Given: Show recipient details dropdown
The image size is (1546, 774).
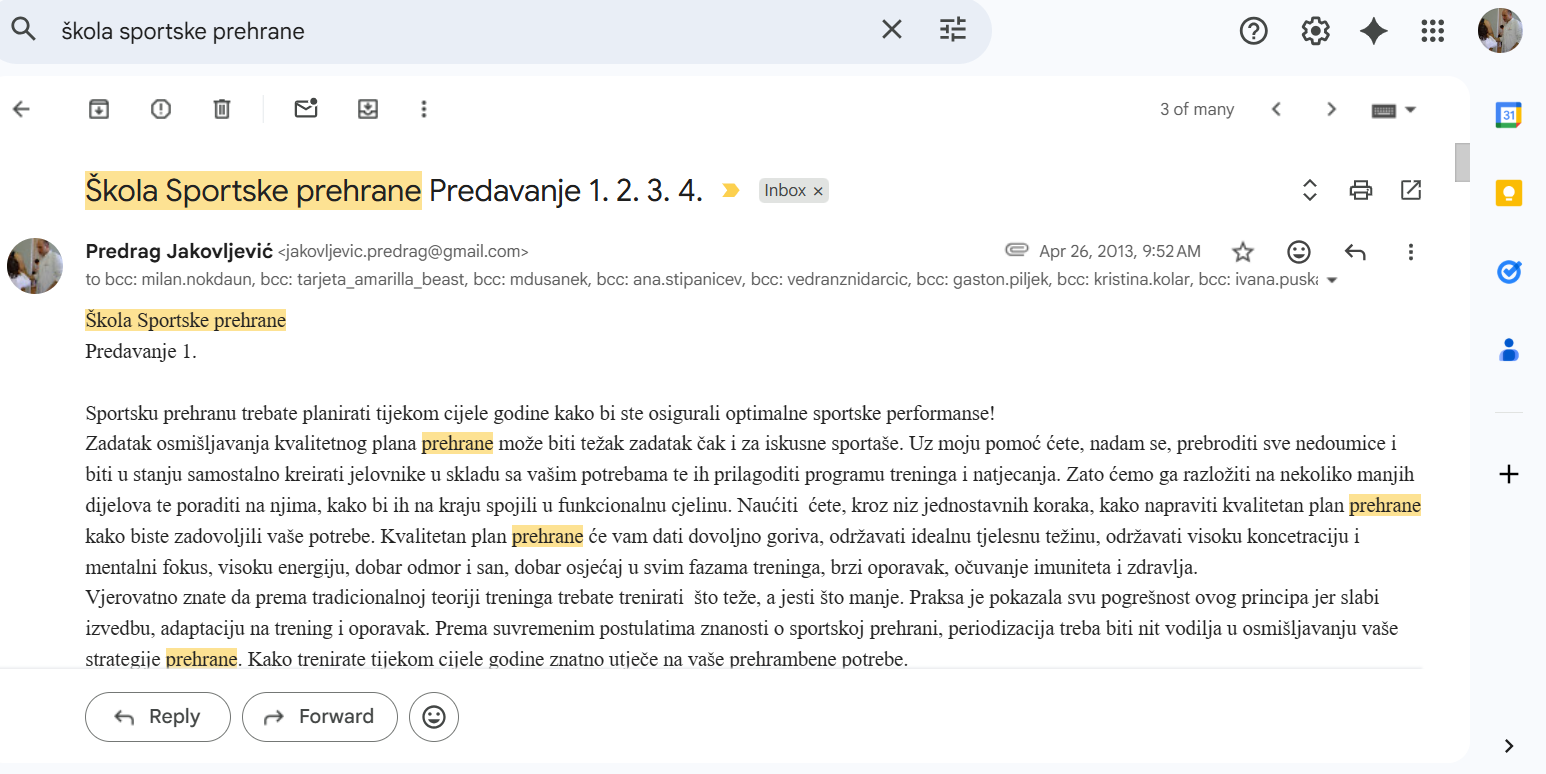Looking at the screenshot, I should (x=1330, y=281).
